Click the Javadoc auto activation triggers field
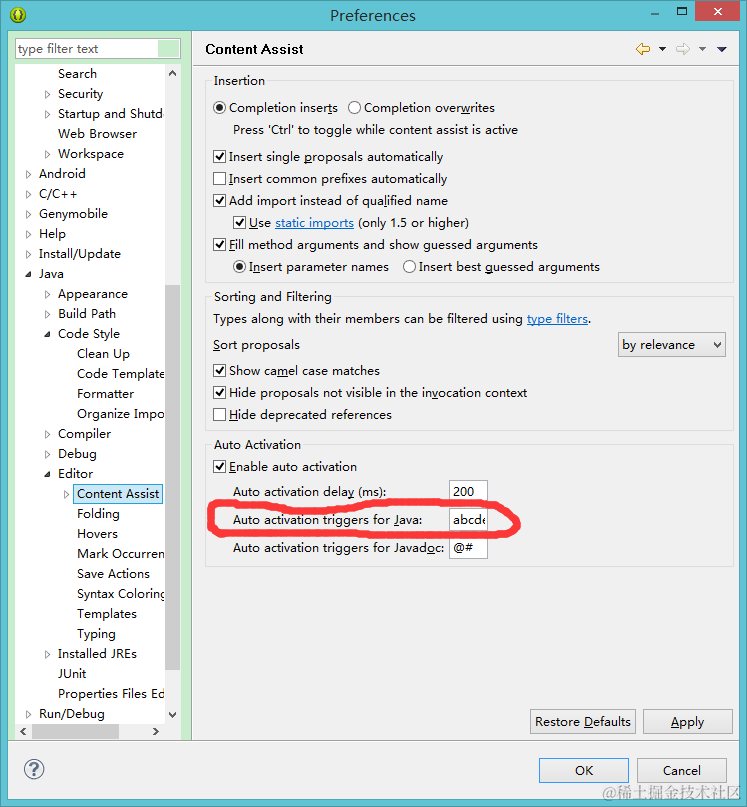This screenshot has height=807, width=747. [468, 548]
